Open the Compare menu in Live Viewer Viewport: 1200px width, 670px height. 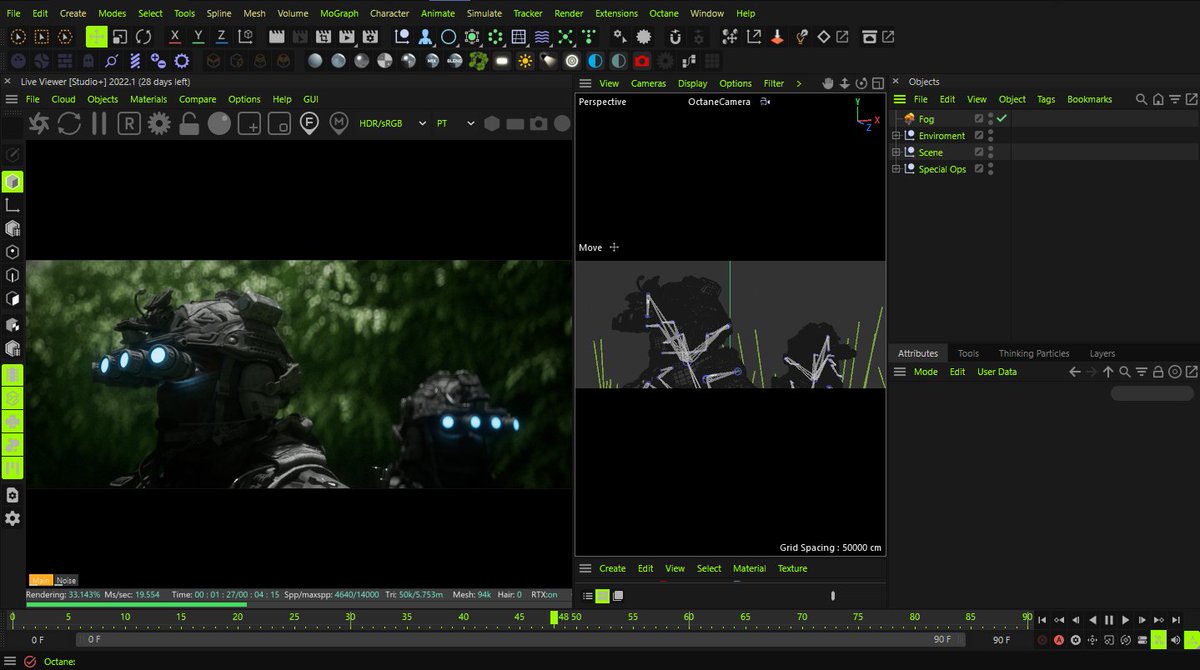click(197, 99)
